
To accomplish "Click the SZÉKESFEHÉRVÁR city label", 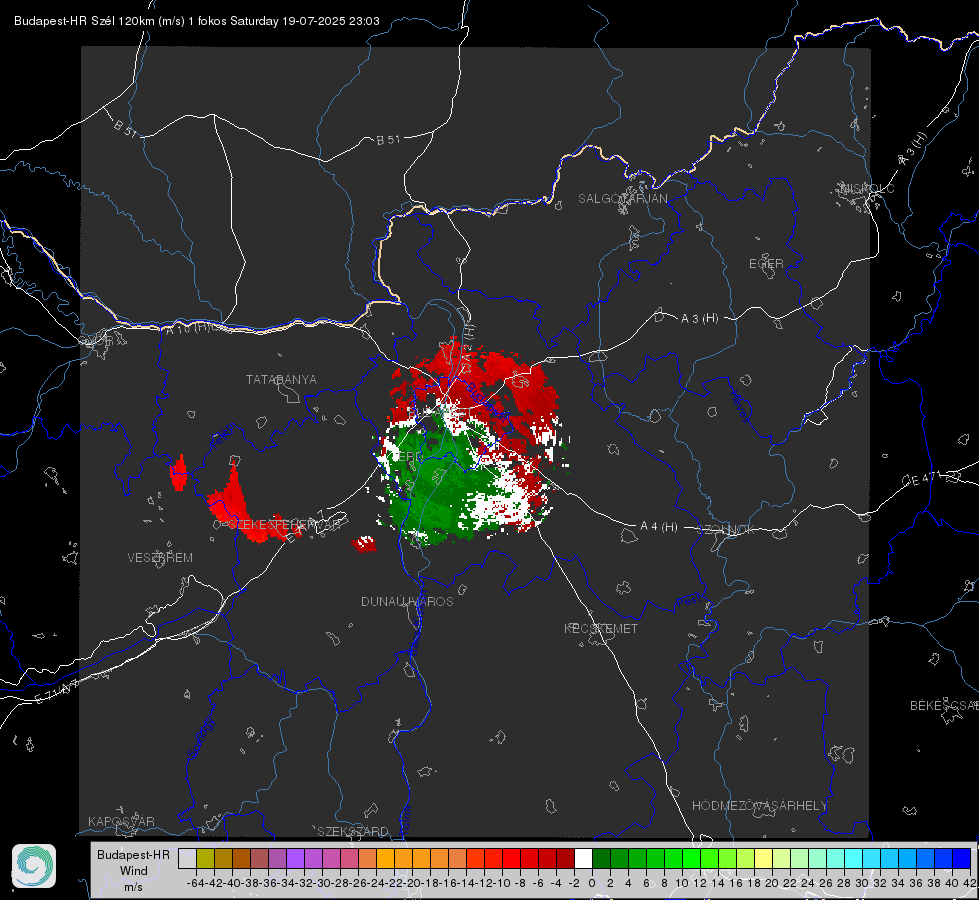I will (x=283, y=525).
